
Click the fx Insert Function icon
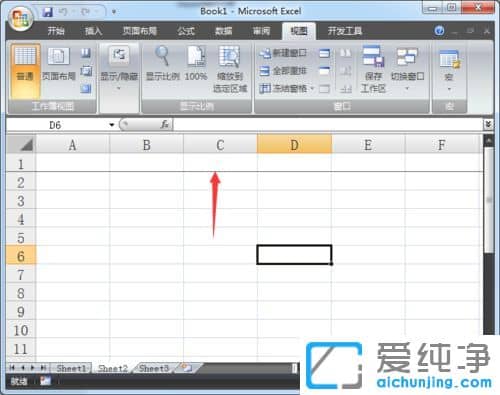164,125
